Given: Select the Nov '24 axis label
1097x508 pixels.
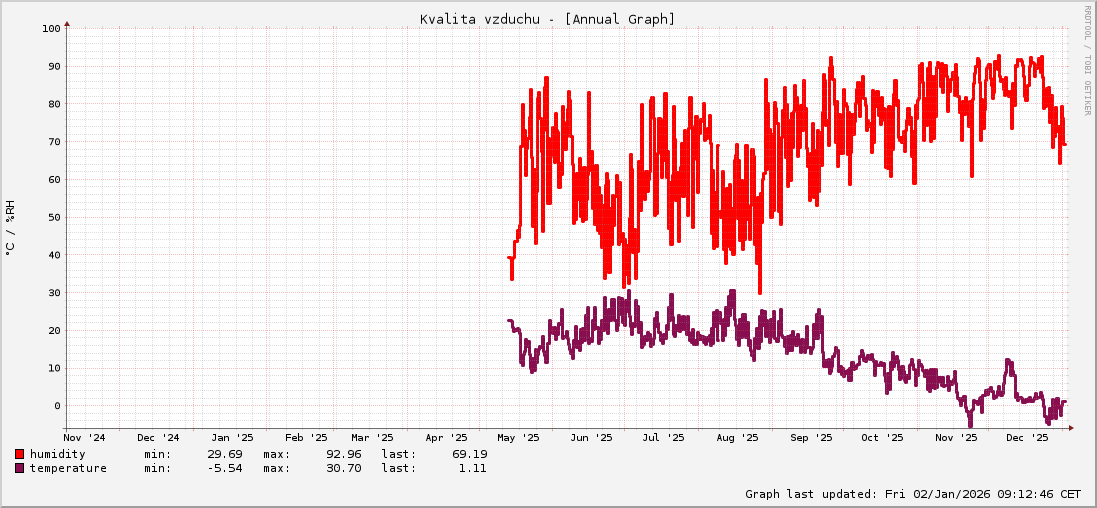Looking at the screenshot, I should [84, 438].
